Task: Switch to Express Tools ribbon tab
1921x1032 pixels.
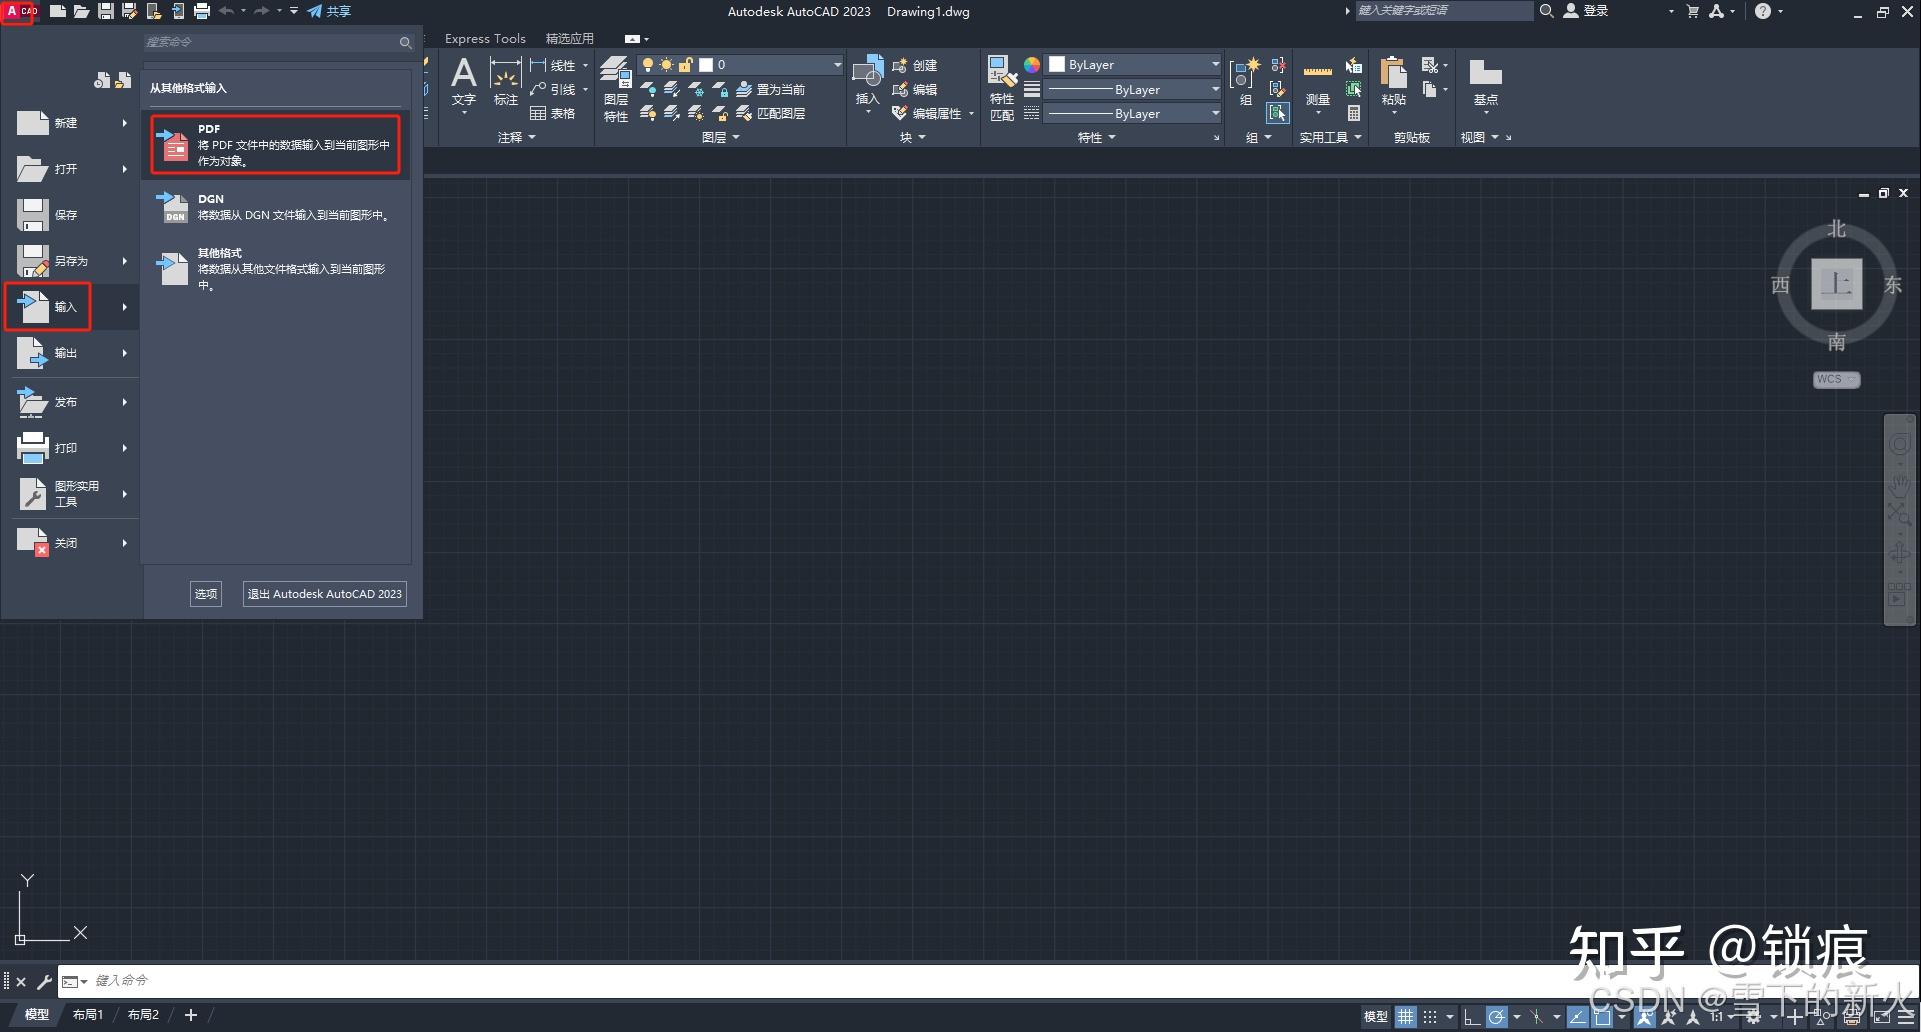Action: click(x=485, y=39)
